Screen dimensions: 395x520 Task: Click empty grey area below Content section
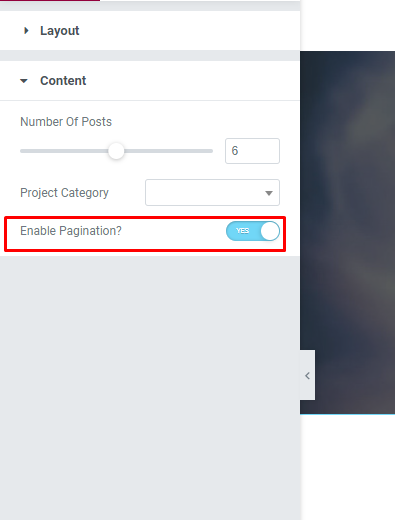(150, 387)
